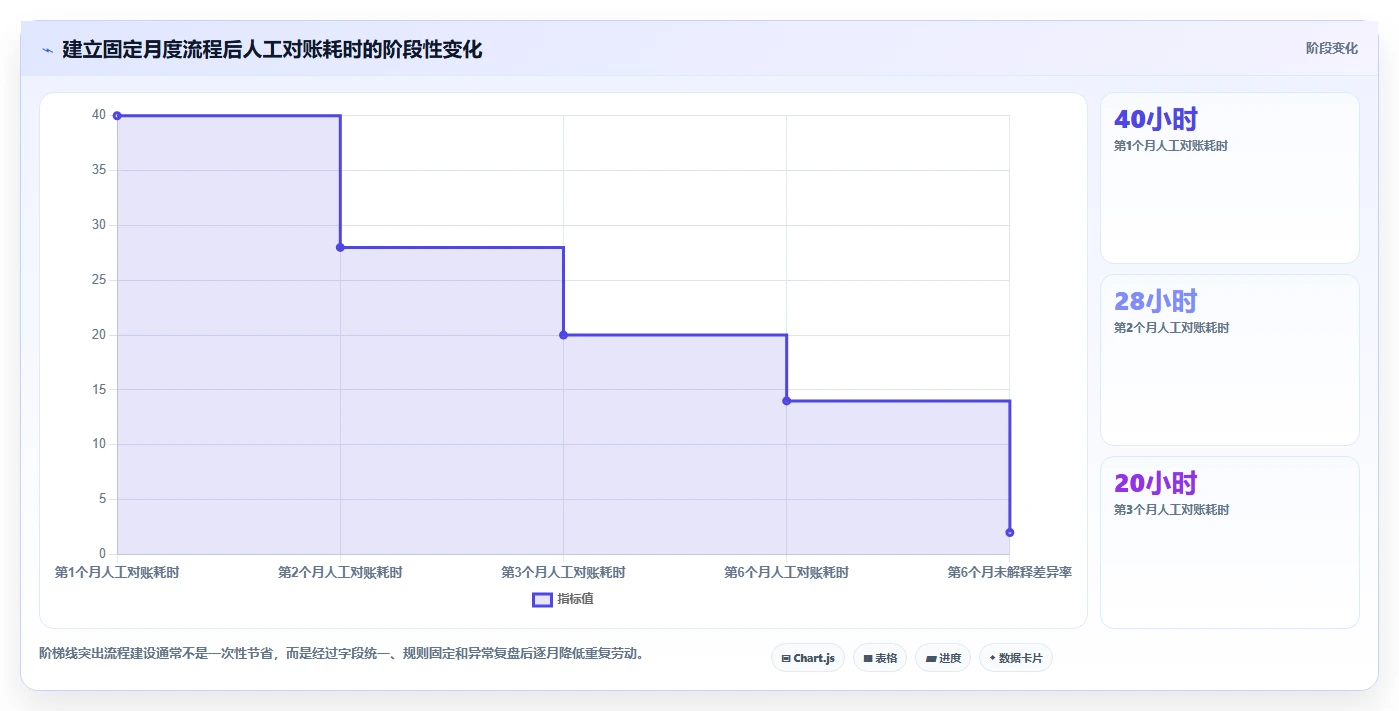1399x711 pixels.
Task: Click the y-axis value 5
Action: [x=102, y=499]
